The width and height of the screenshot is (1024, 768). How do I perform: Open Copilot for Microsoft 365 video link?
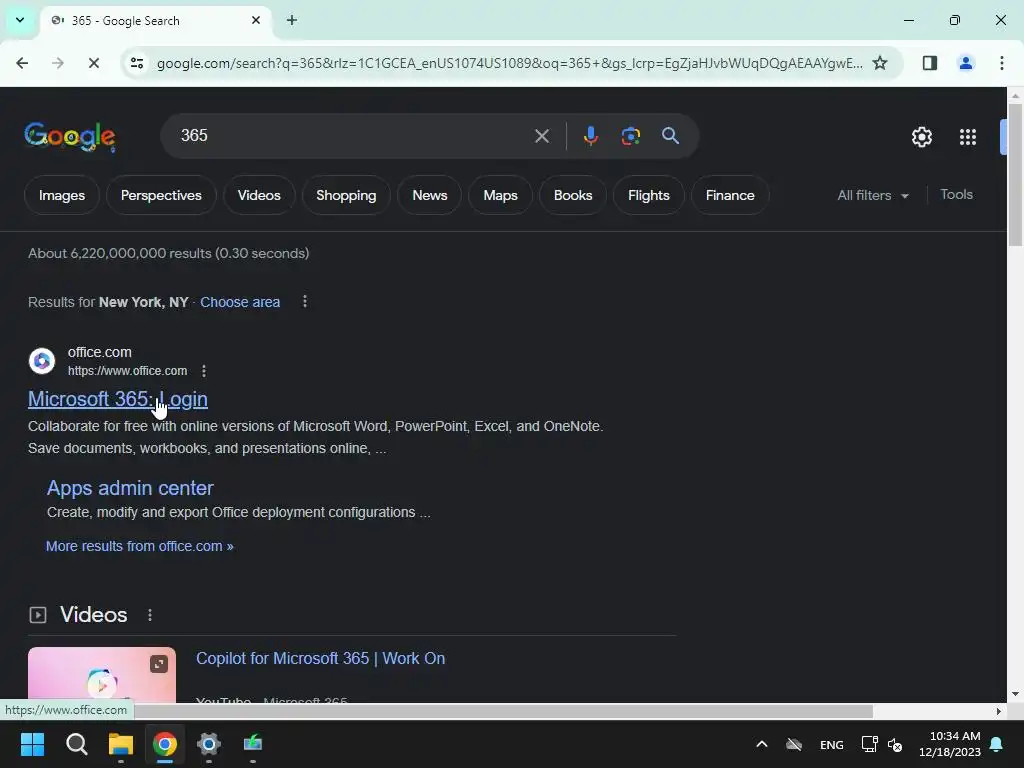[320, 658]
